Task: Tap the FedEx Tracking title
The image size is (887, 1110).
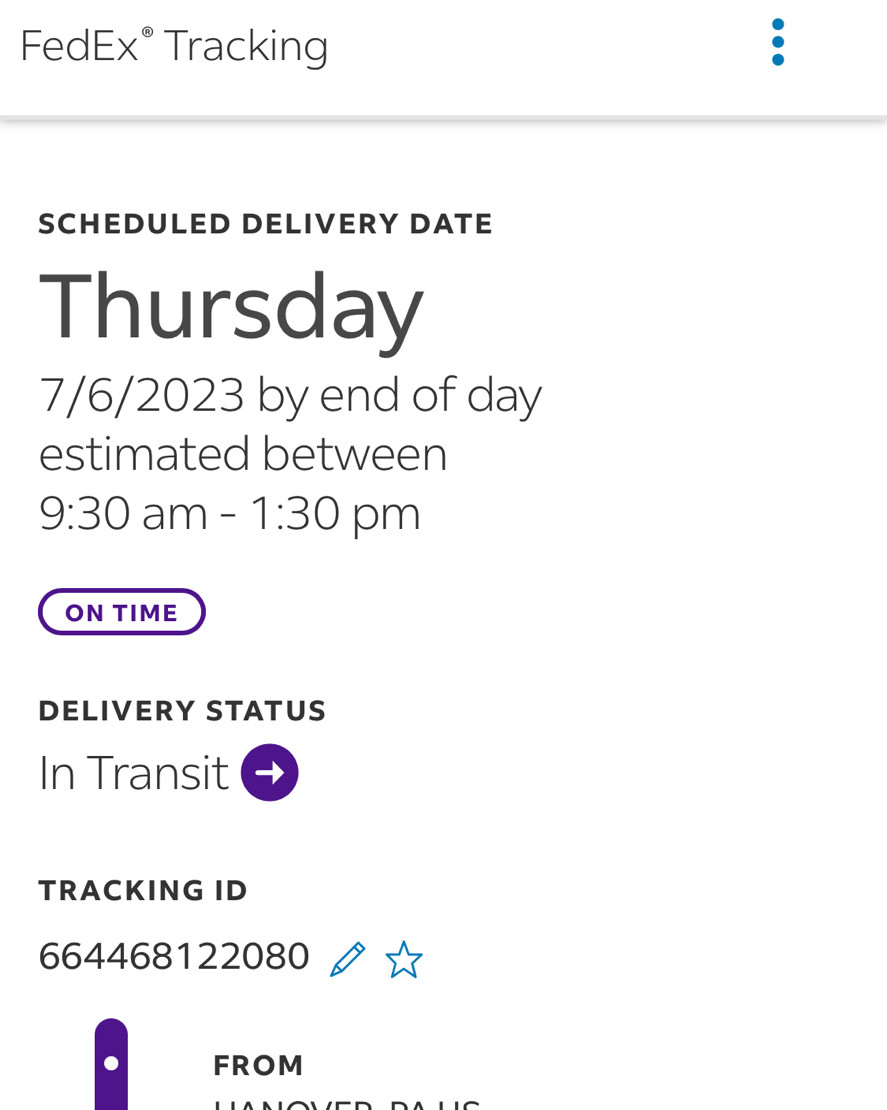Action: click(x=174, y=47)
